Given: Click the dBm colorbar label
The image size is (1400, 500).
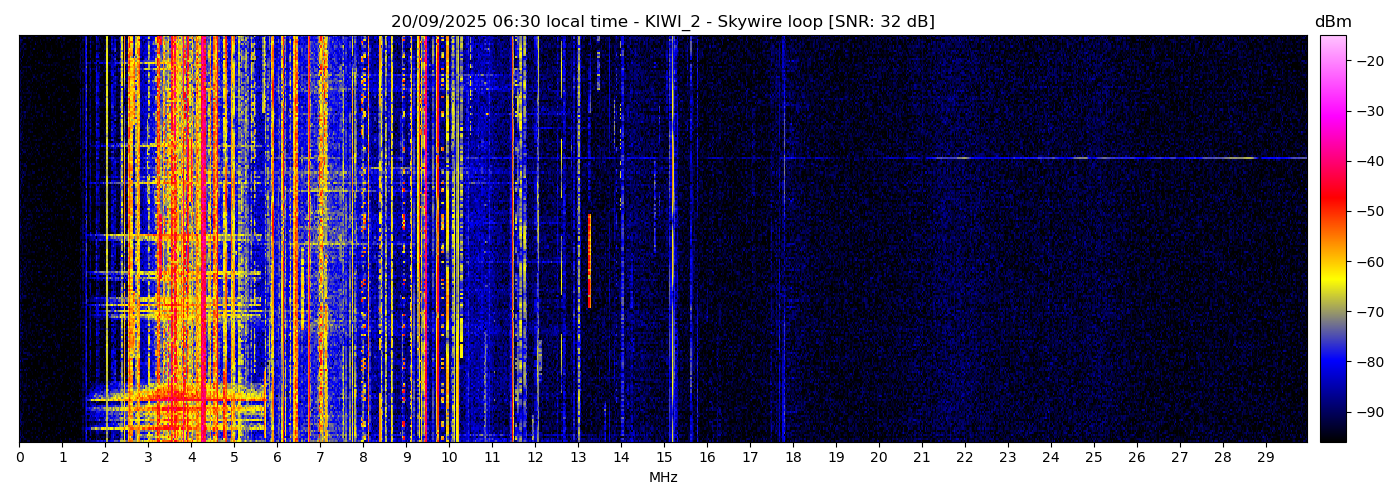Looking at the screenshot, I should click(1332, 22).
